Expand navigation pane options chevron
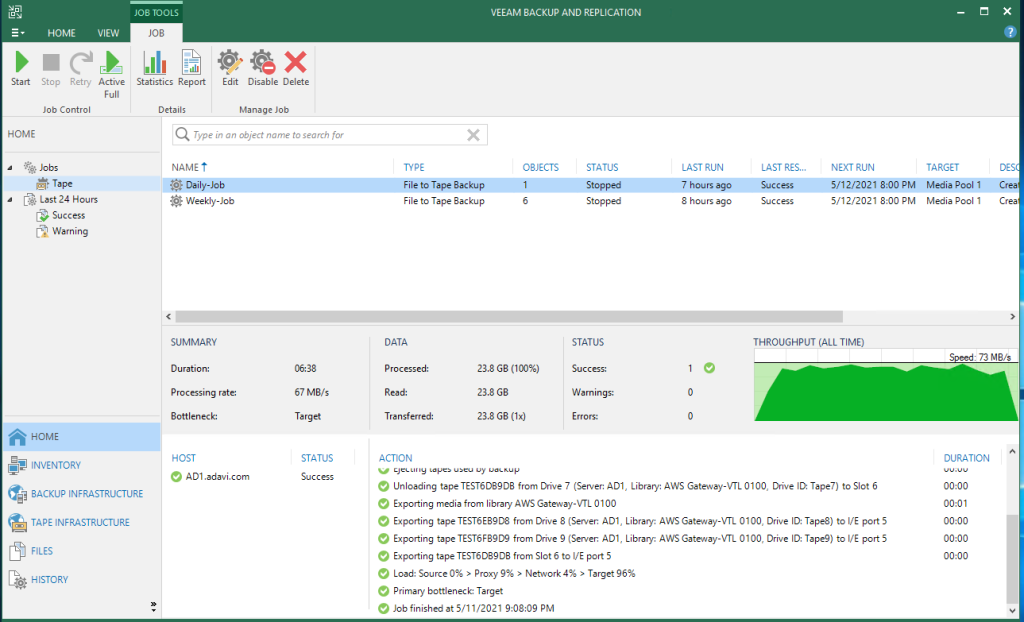The height and width of the screenshot is (622, 1024). click(153, 606)
